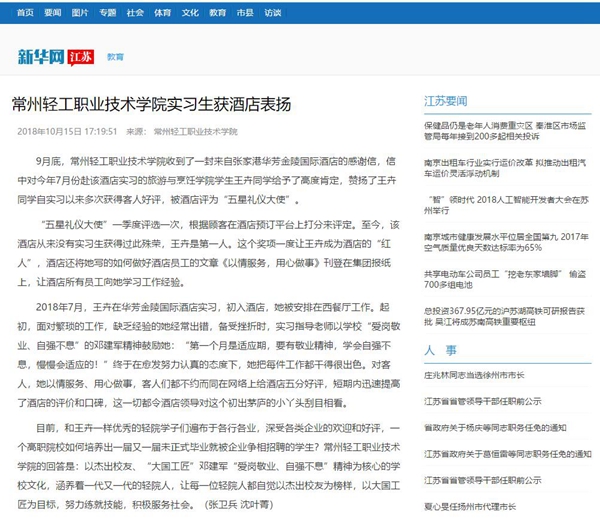600x518 pixels.
Task: Click paragraph beginning 9月底，常州轻工职业技术学院收到
Action: point(207,180)
